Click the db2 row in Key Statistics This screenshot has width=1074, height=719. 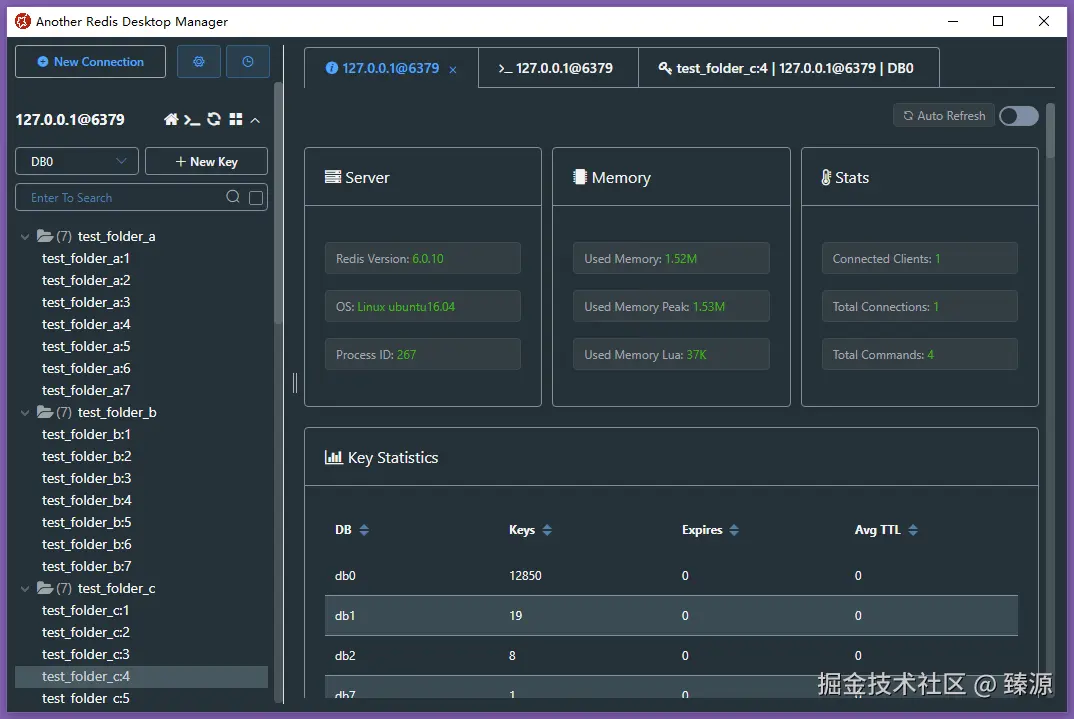coord(671,655)
